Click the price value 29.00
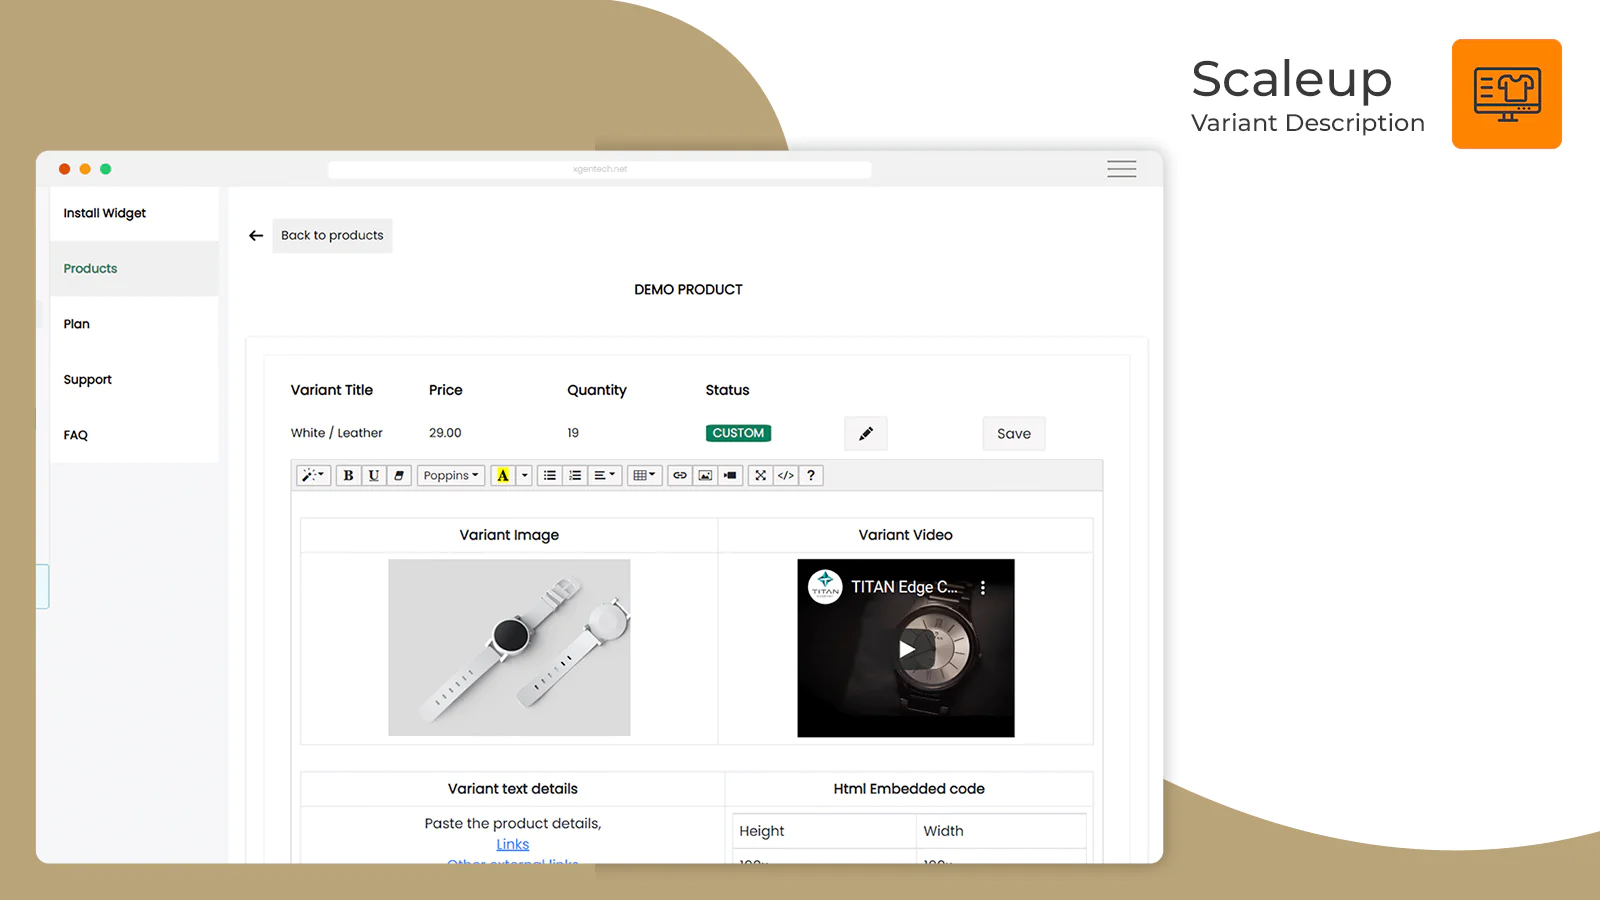The height and width of the screenshot is (900, 1600). [445, 433]
